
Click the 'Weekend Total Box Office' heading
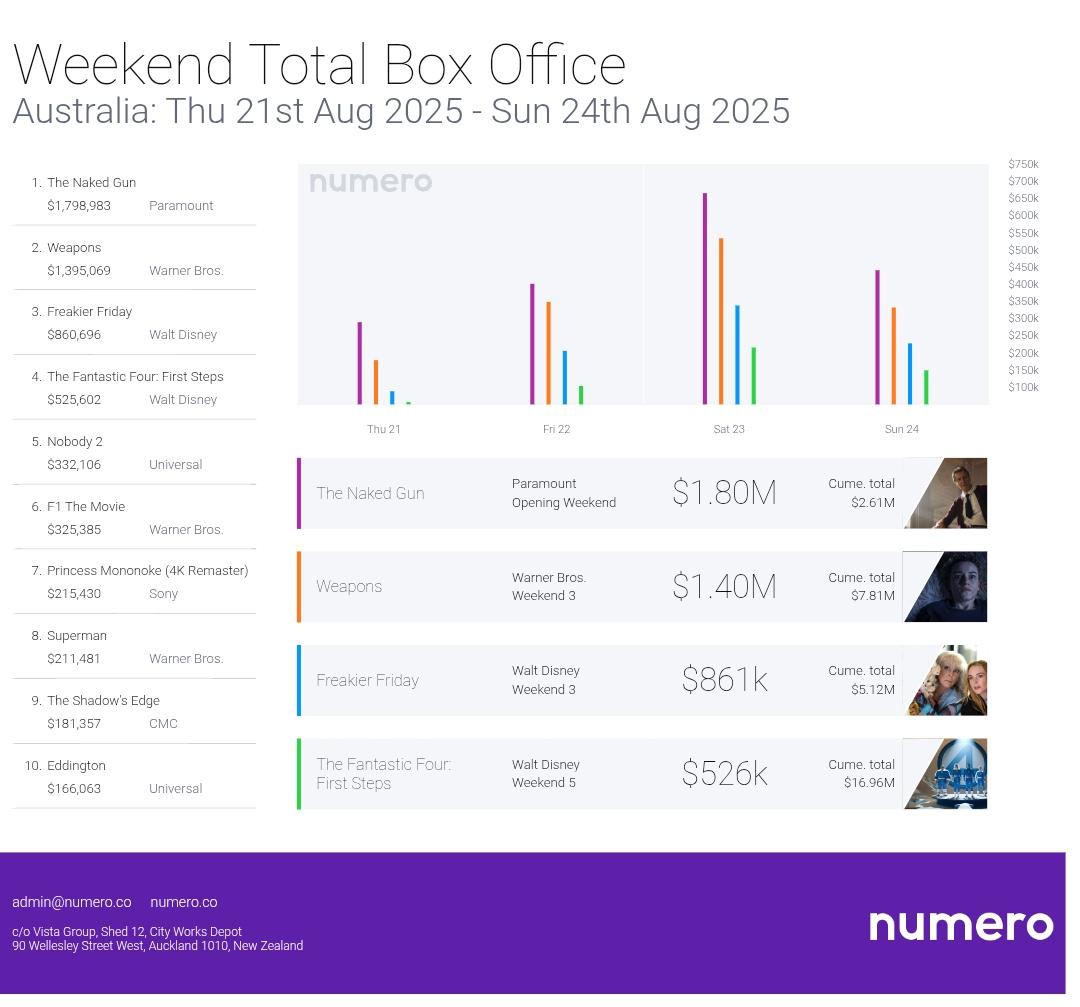point(320,65)
